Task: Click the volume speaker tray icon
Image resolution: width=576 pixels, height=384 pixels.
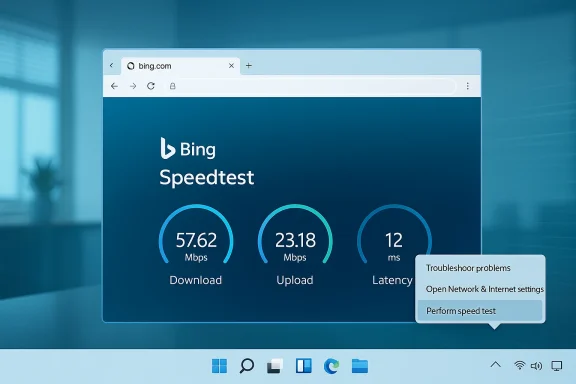Action: pyautogui.click(x=537, y=366)
